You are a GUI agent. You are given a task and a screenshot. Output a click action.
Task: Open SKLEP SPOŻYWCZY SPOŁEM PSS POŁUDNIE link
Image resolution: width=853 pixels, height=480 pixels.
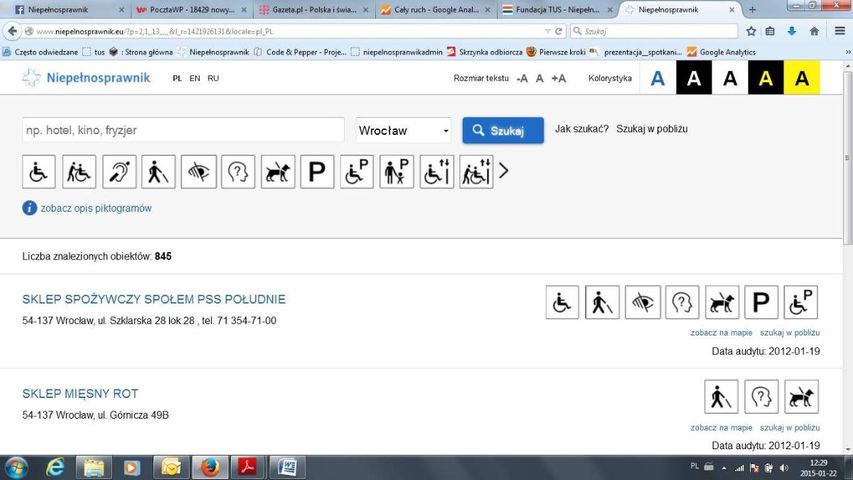coord(154,299)
